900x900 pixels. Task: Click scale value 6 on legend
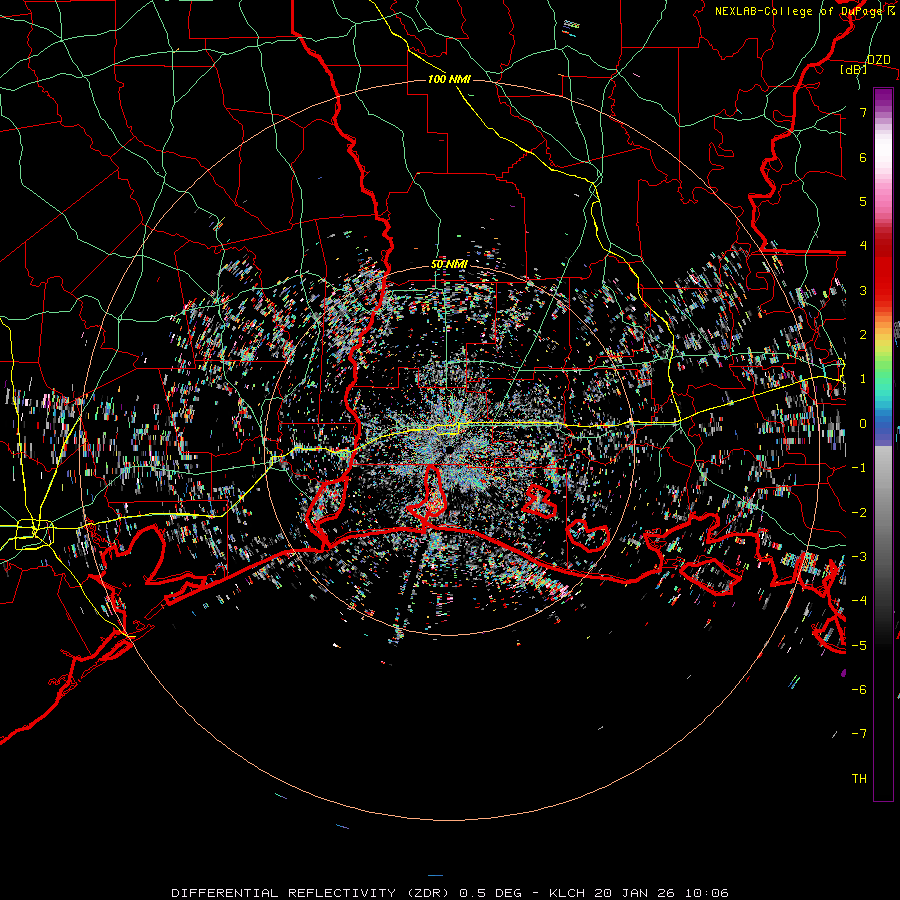(x=863, y=157)
